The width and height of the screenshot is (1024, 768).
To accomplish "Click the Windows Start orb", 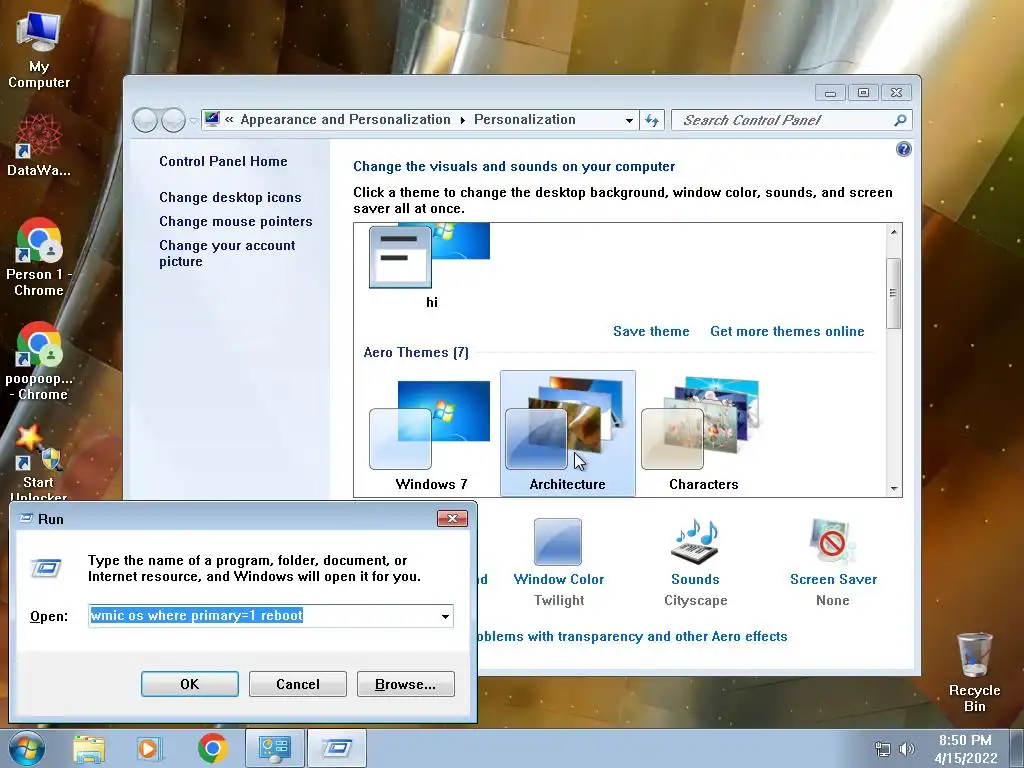I will tap(27, 748).
